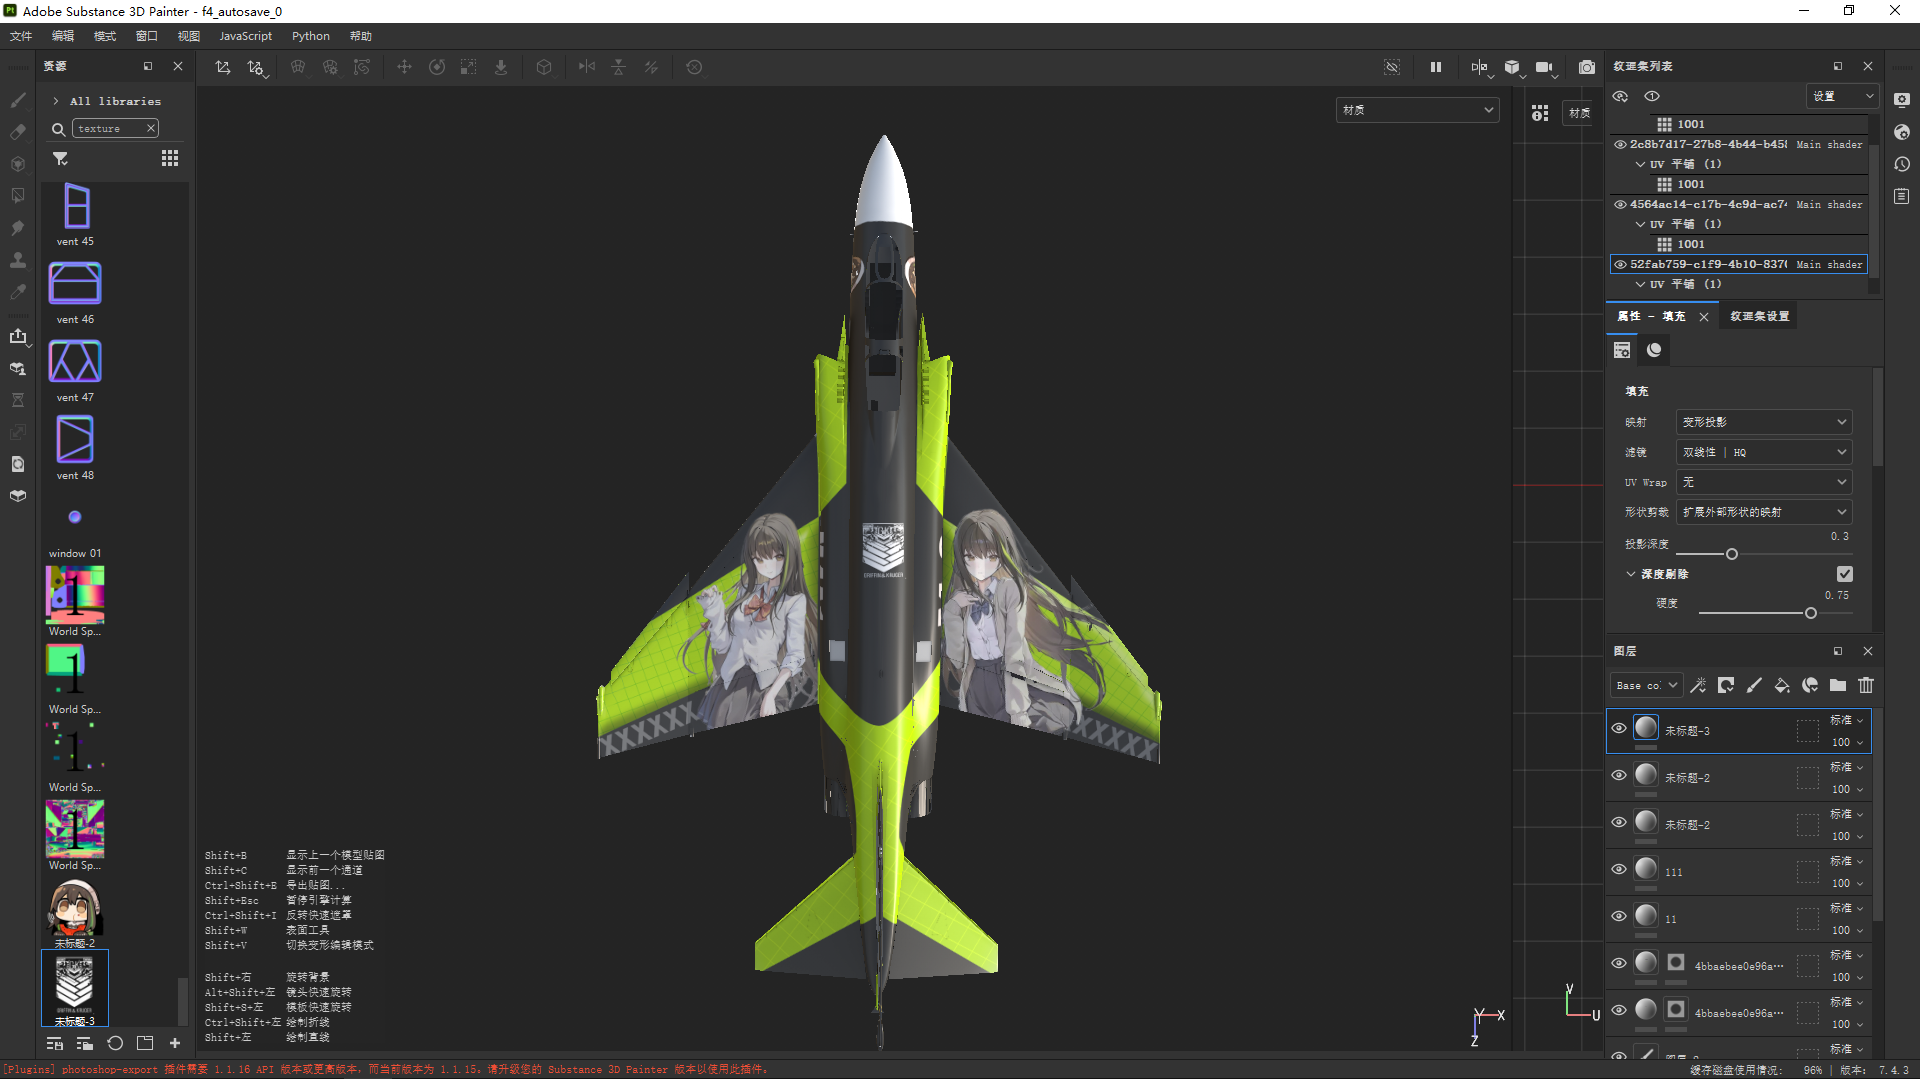Click the add paint layer brush icon

tap(1754, 685)
